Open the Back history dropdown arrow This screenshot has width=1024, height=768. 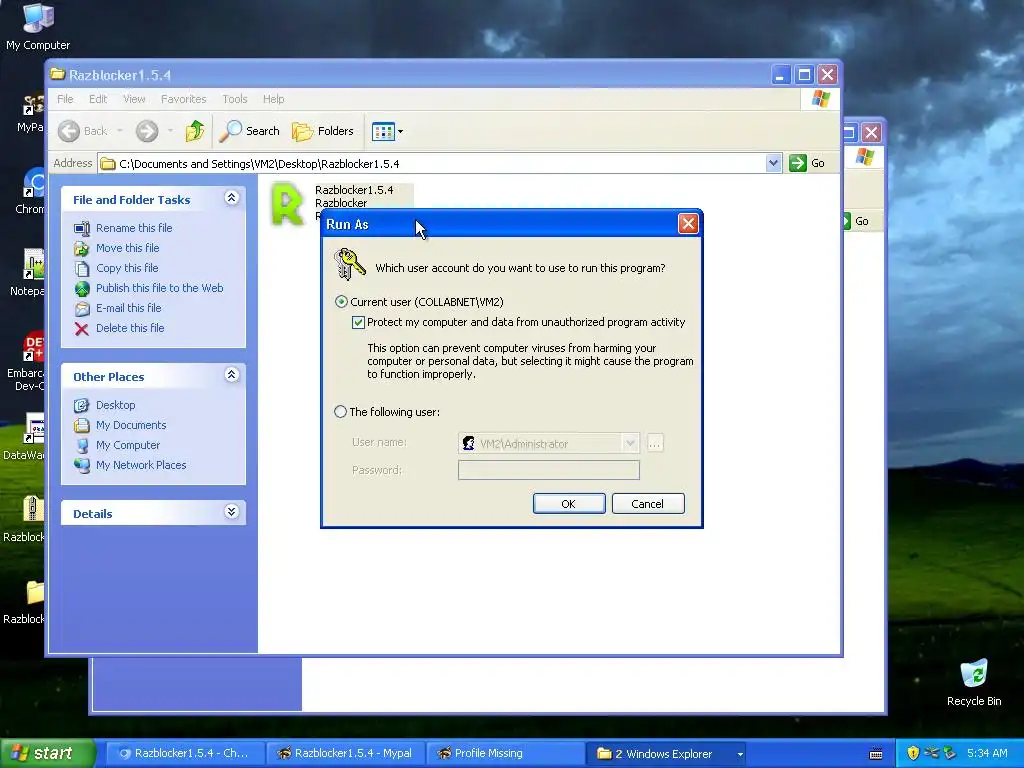pyautogui.click(x=120, y=131)
